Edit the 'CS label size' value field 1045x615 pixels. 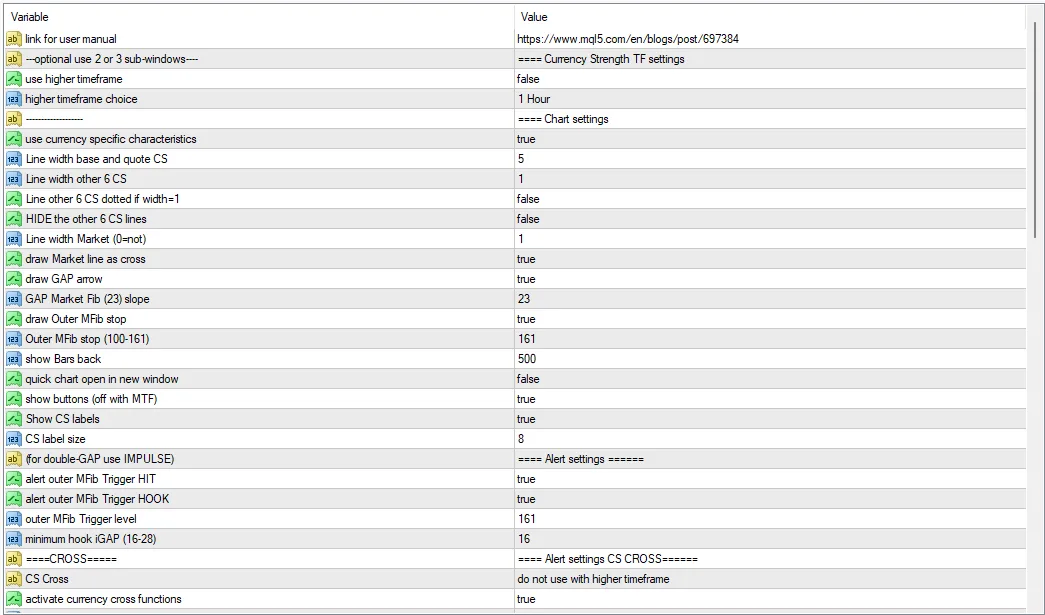pyautogui.click(x=521, y=439)
